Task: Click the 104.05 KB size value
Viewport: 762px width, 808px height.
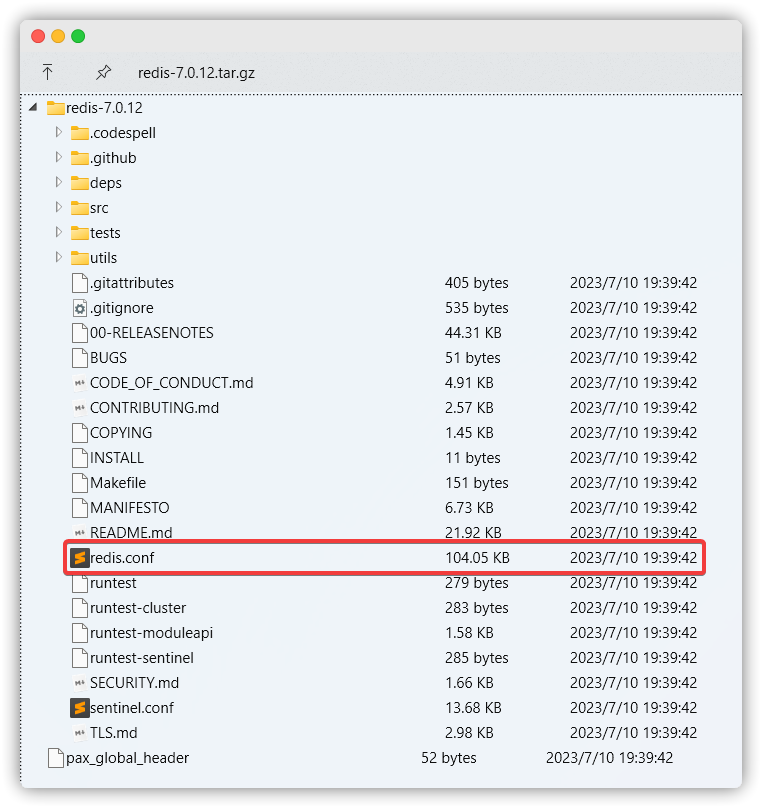Action: pos(478,558)
